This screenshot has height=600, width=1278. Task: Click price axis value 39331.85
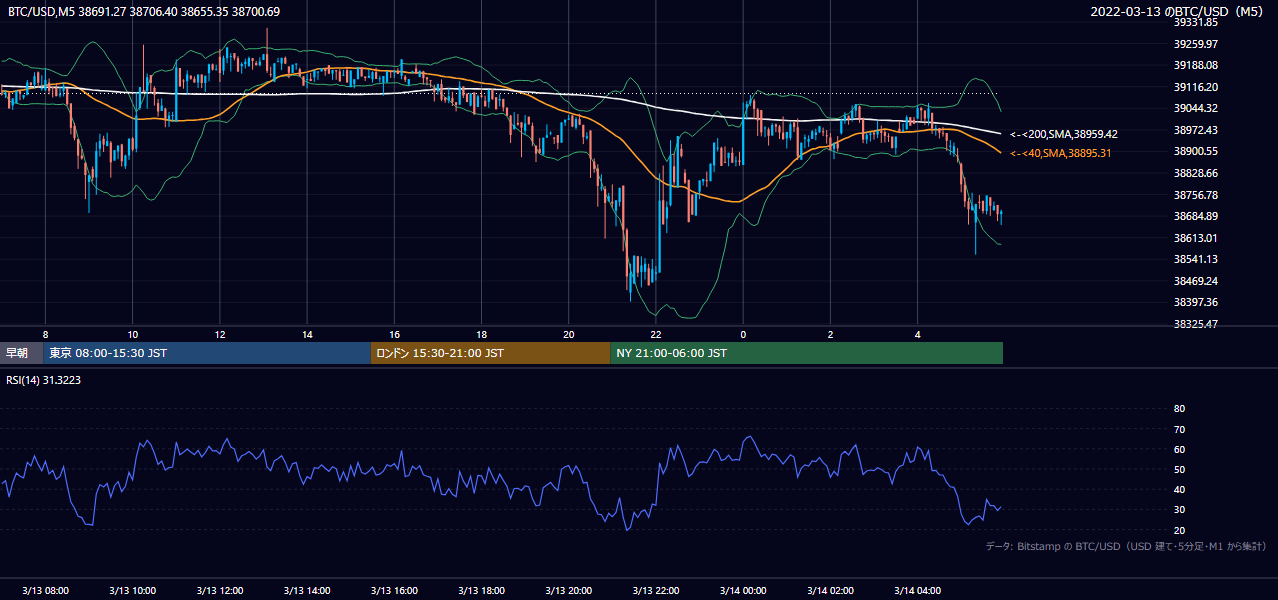(1195, 22)
